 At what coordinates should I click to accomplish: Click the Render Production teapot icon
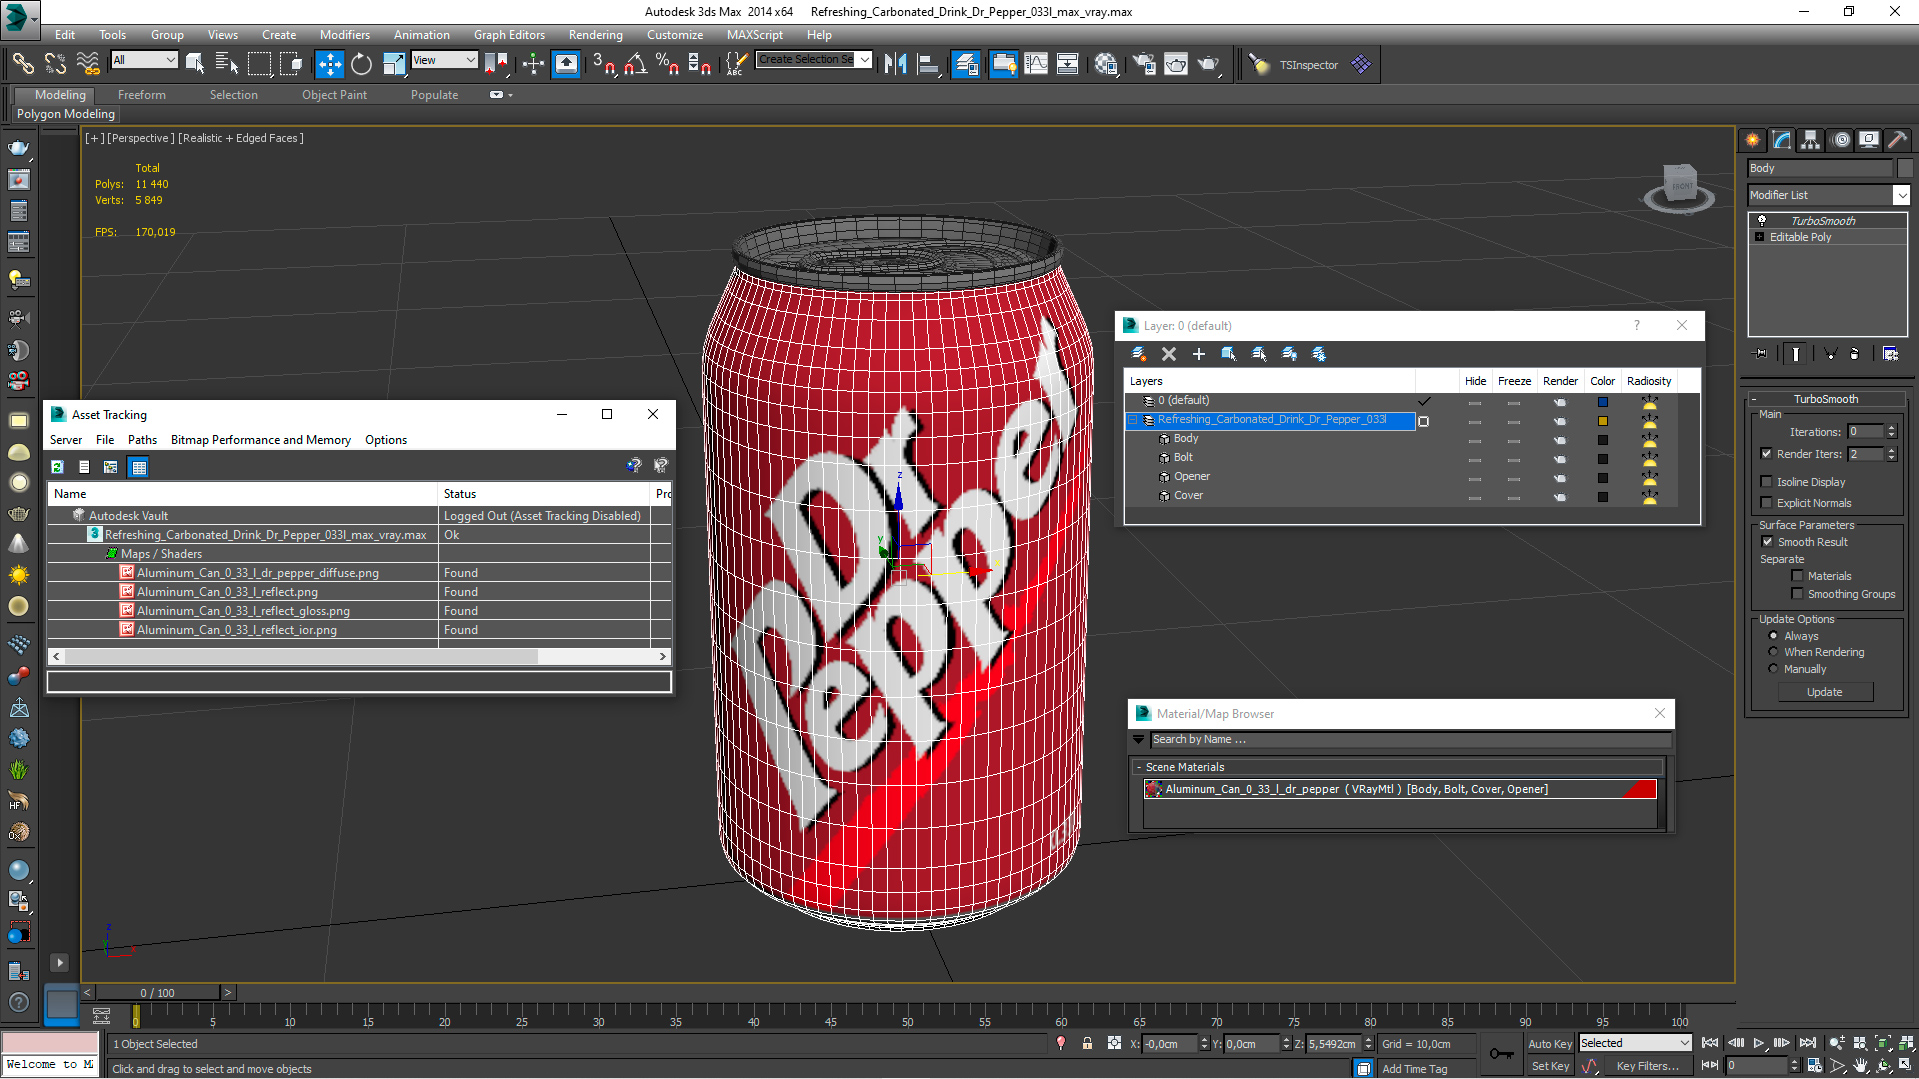pyautogui.click(x=1209, y=64)
